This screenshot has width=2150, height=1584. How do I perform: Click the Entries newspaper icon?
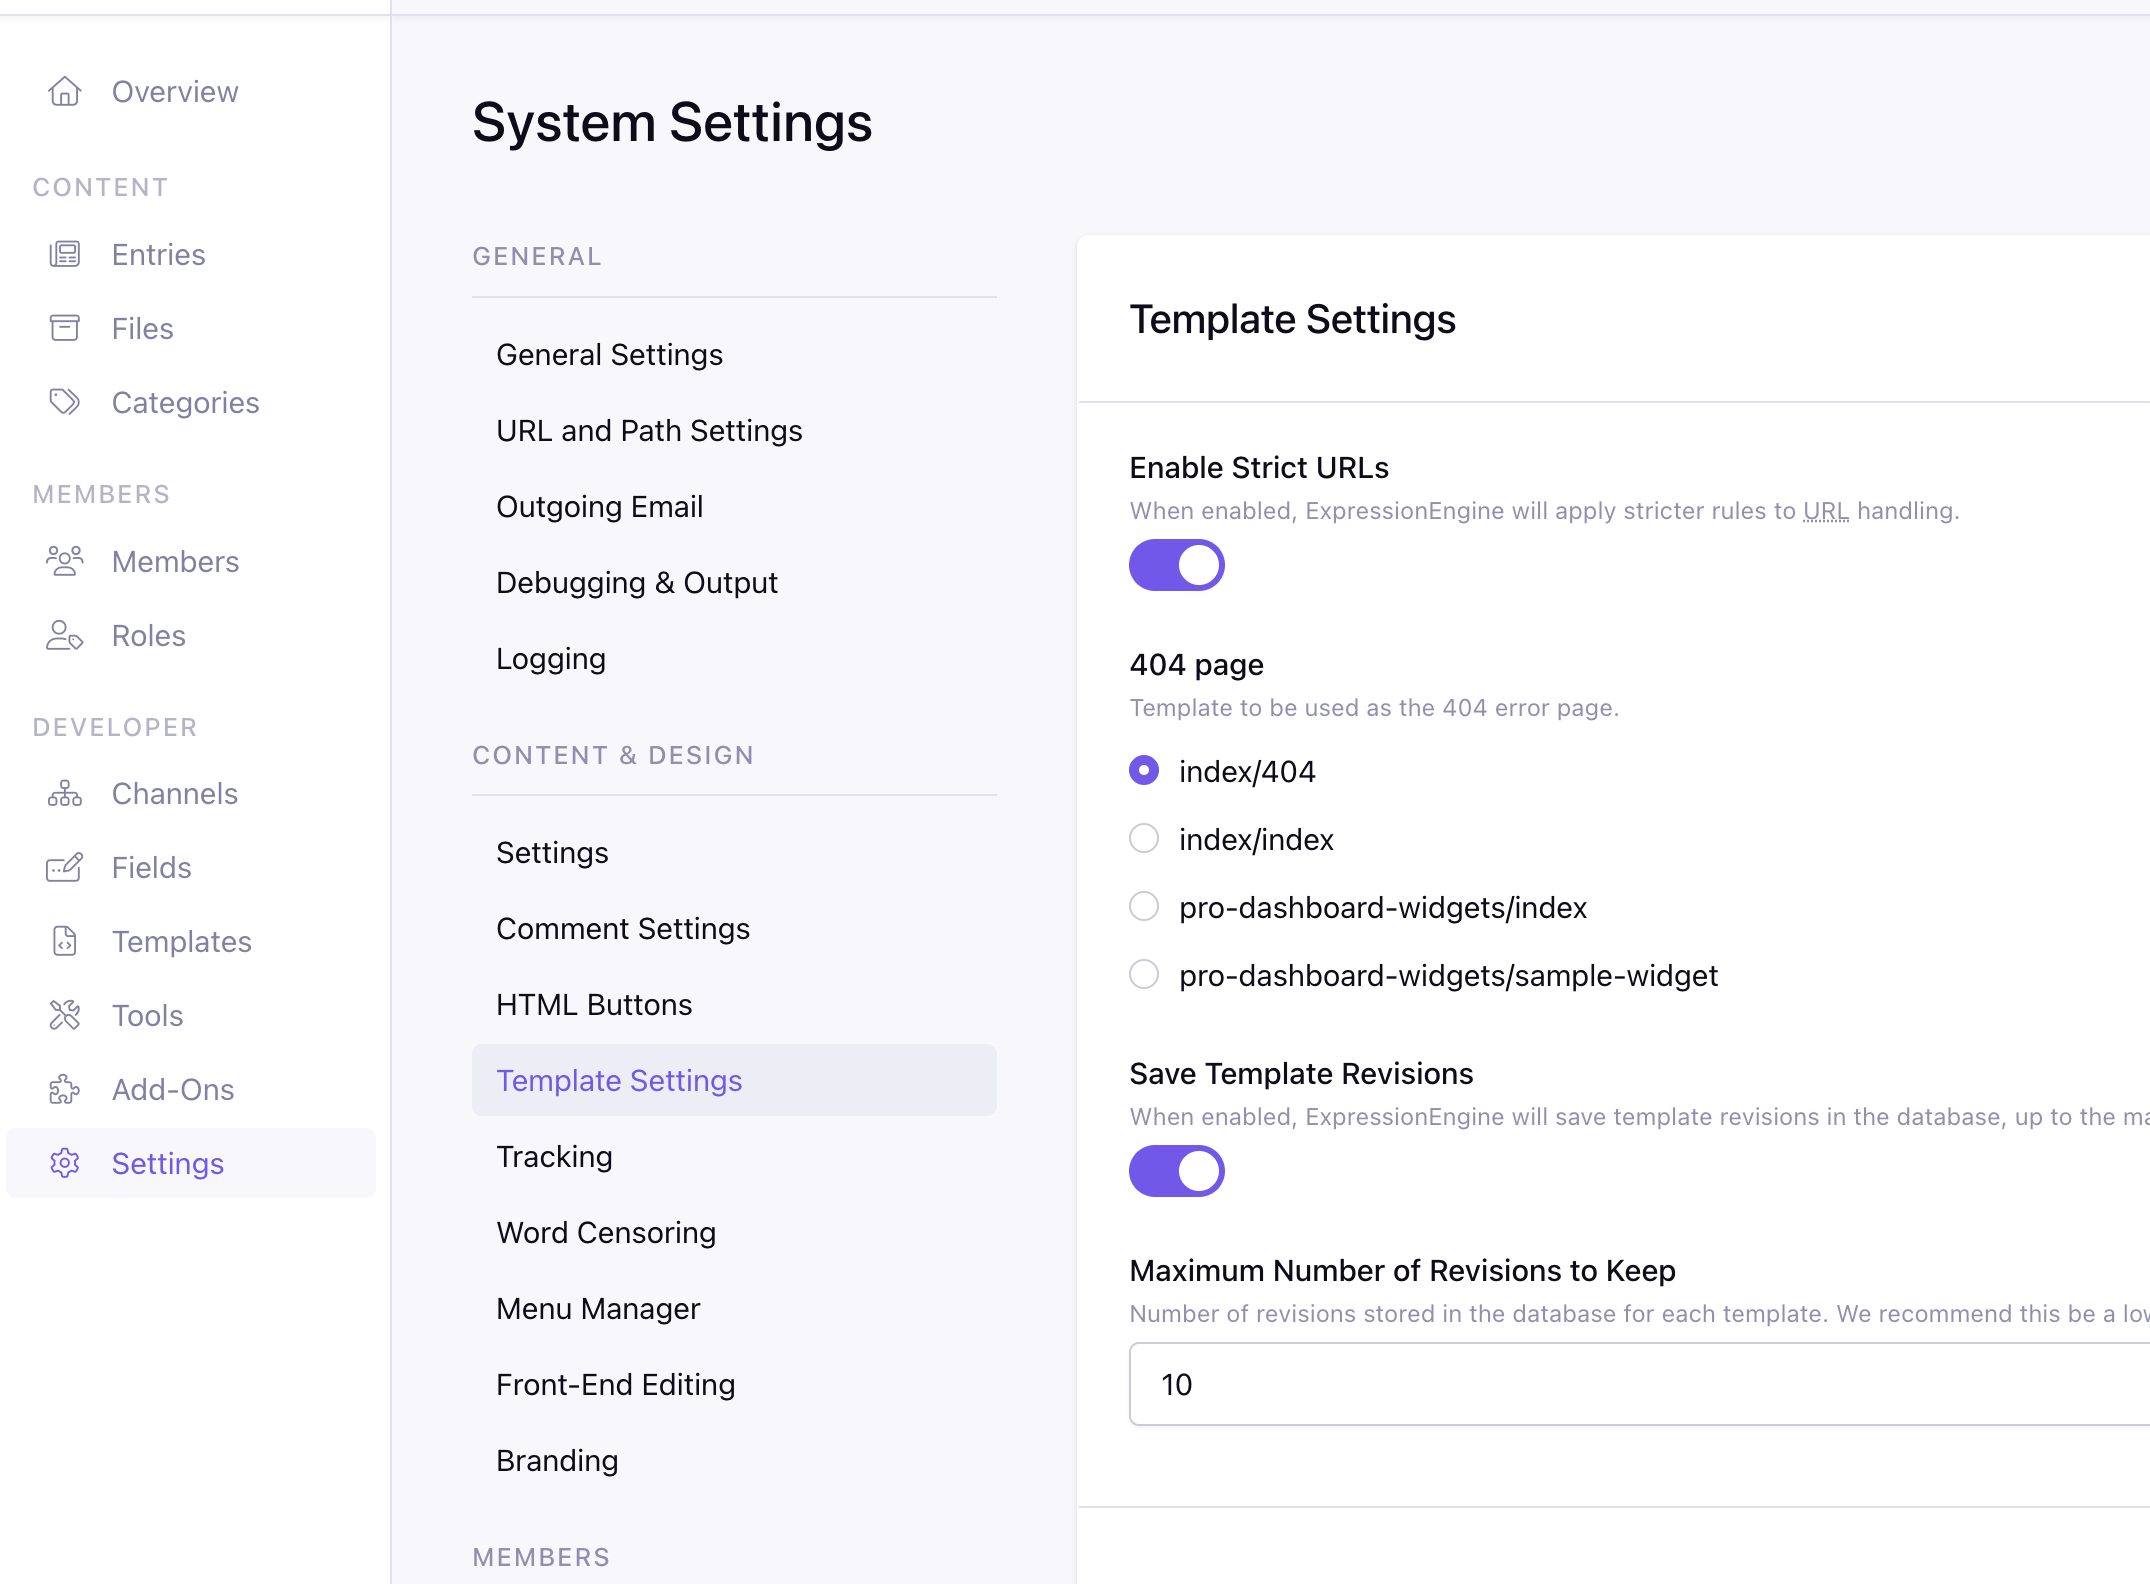(65, 254)
